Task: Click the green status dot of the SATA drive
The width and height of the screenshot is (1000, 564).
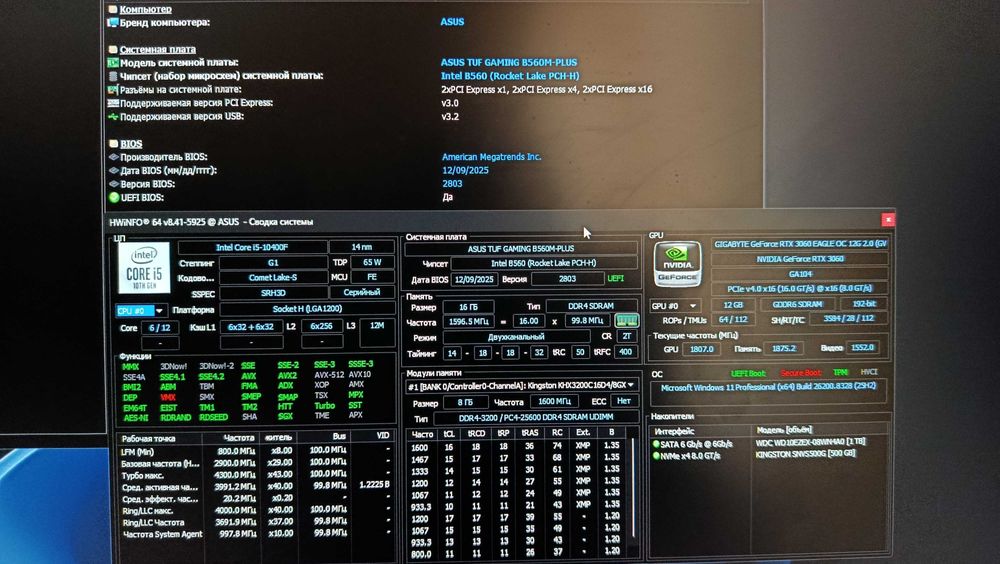Action: [656, 443]
